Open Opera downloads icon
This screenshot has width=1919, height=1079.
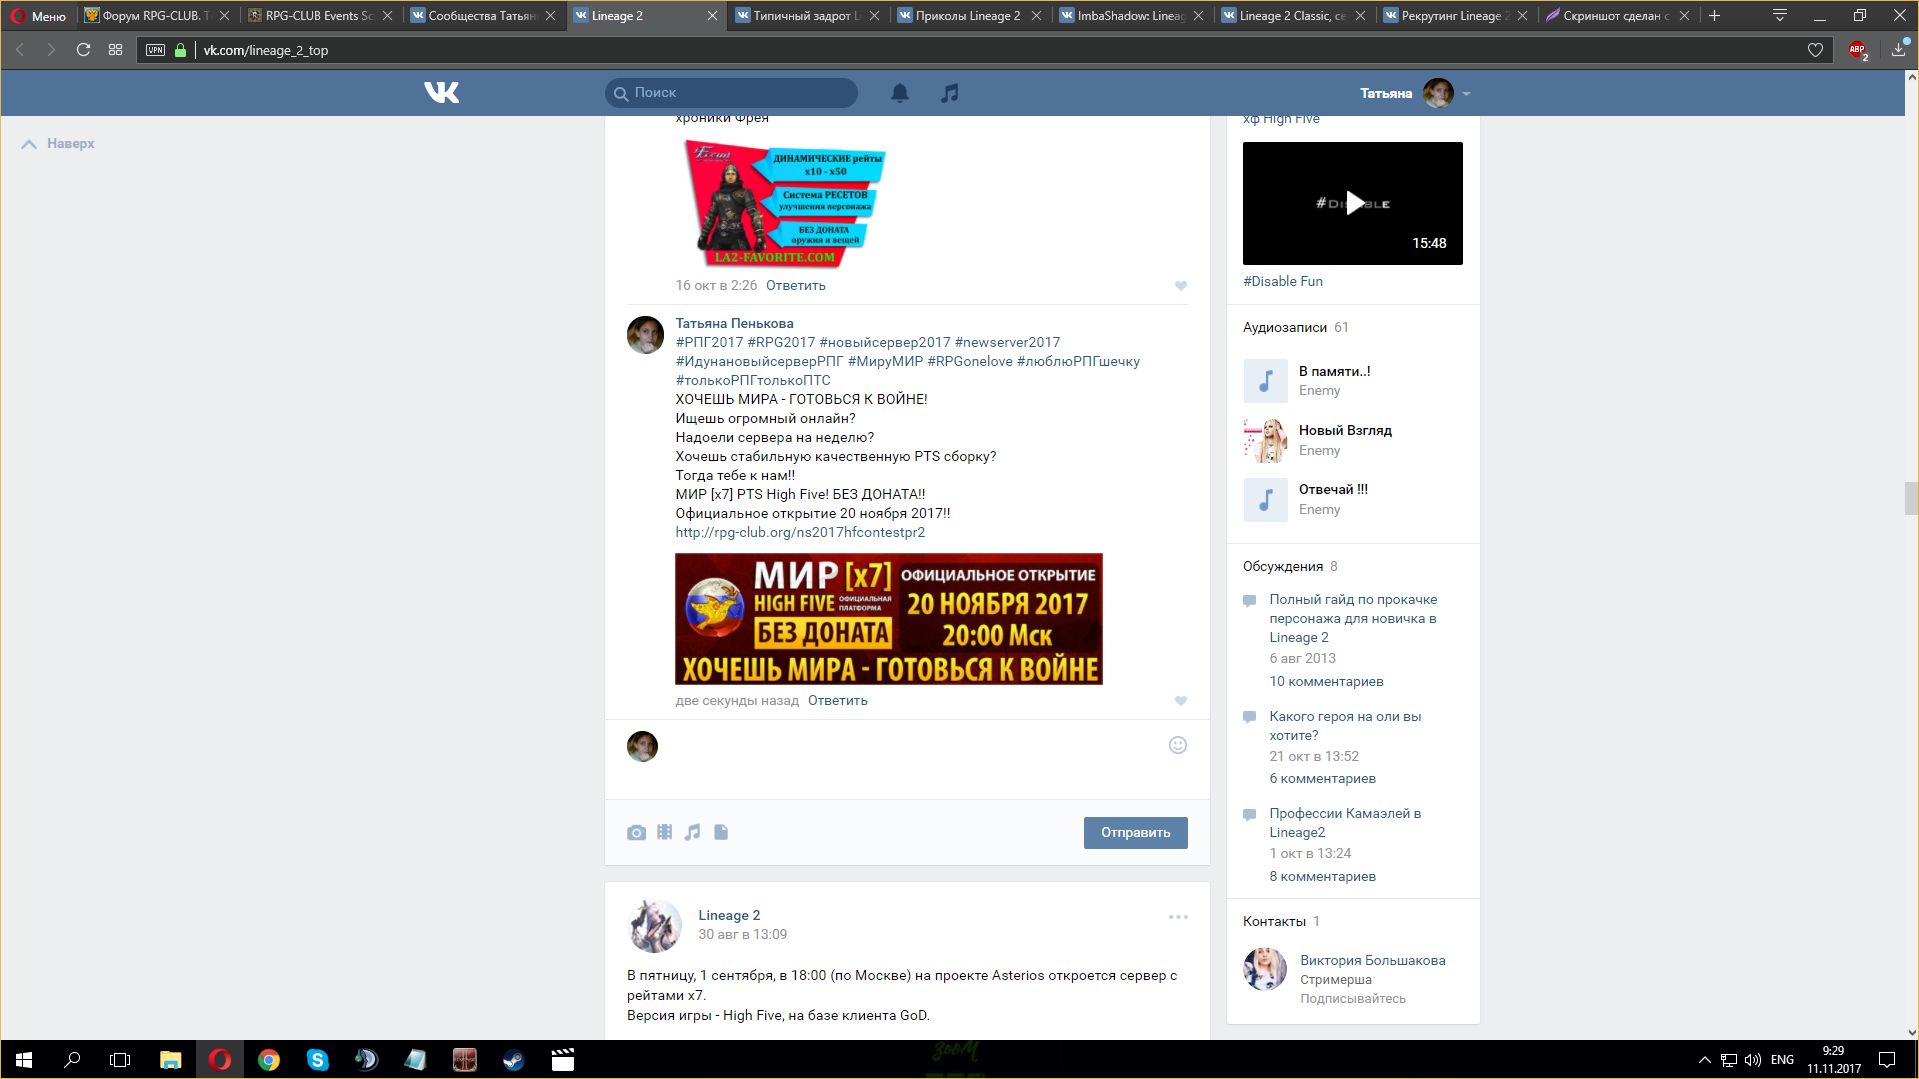pyautogui.click(x=1898, y=50)
